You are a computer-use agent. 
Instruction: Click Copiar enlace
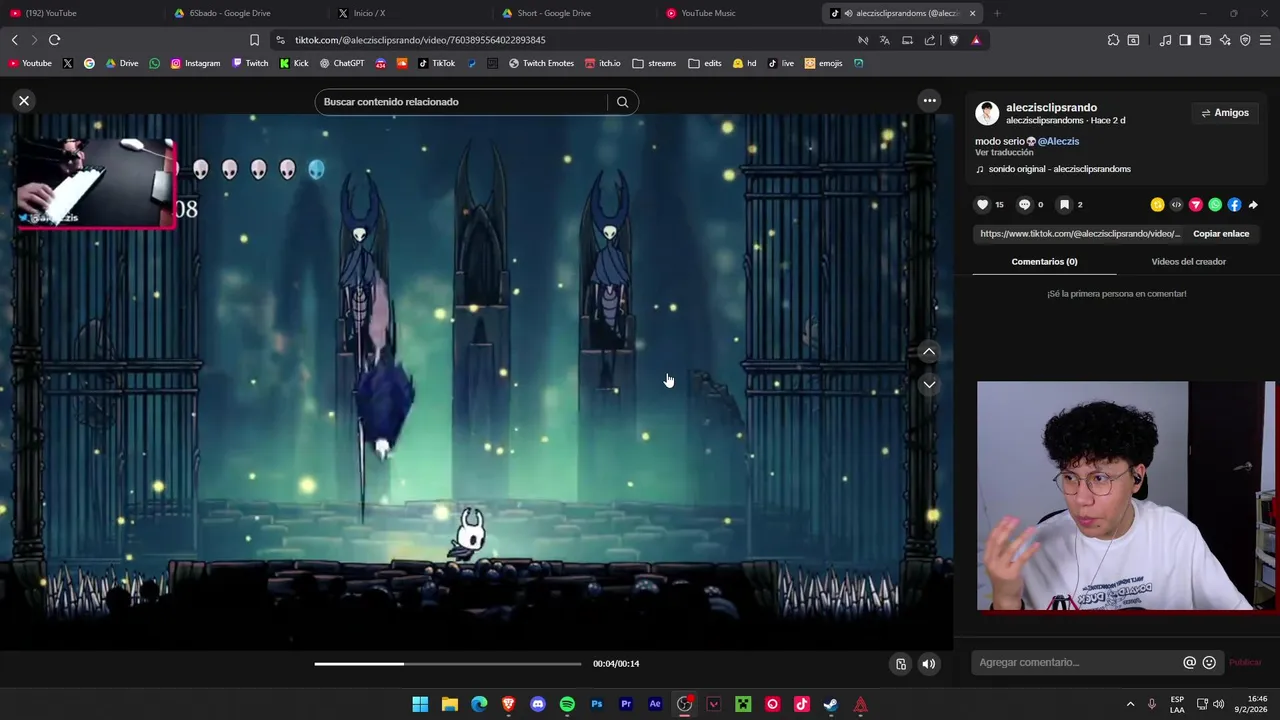click(x=1221, y=234)
